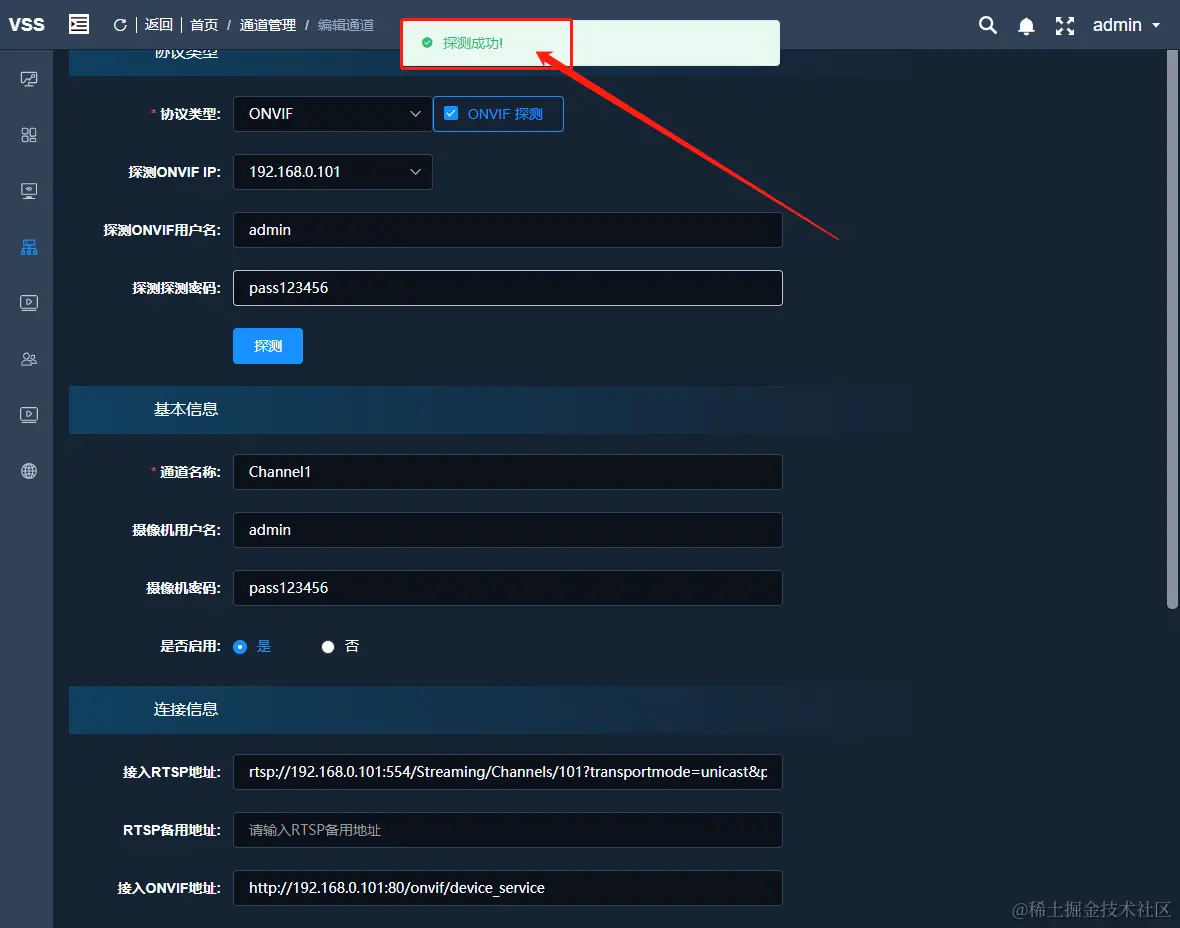Collapse the sidebar with the menu icon
1180x928 pixels.
(79, 24)
